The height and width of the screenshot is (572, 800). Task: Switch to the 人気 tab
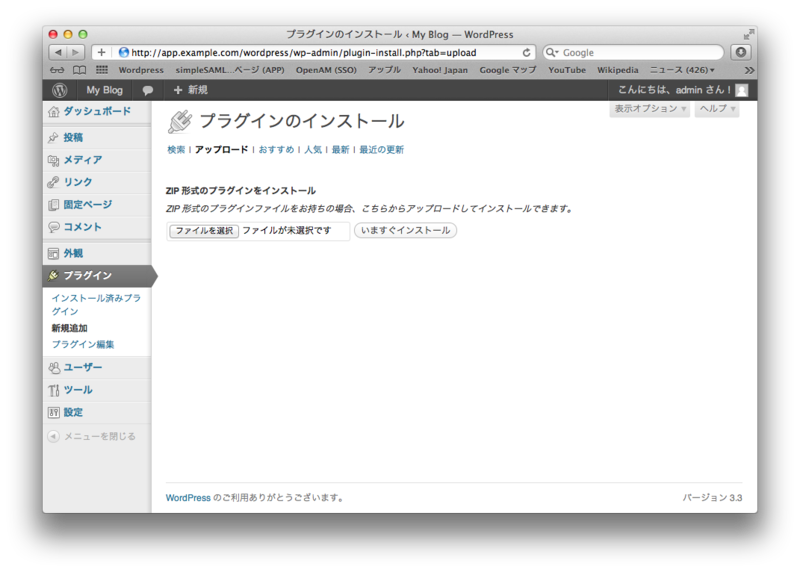tap(313, 150)
